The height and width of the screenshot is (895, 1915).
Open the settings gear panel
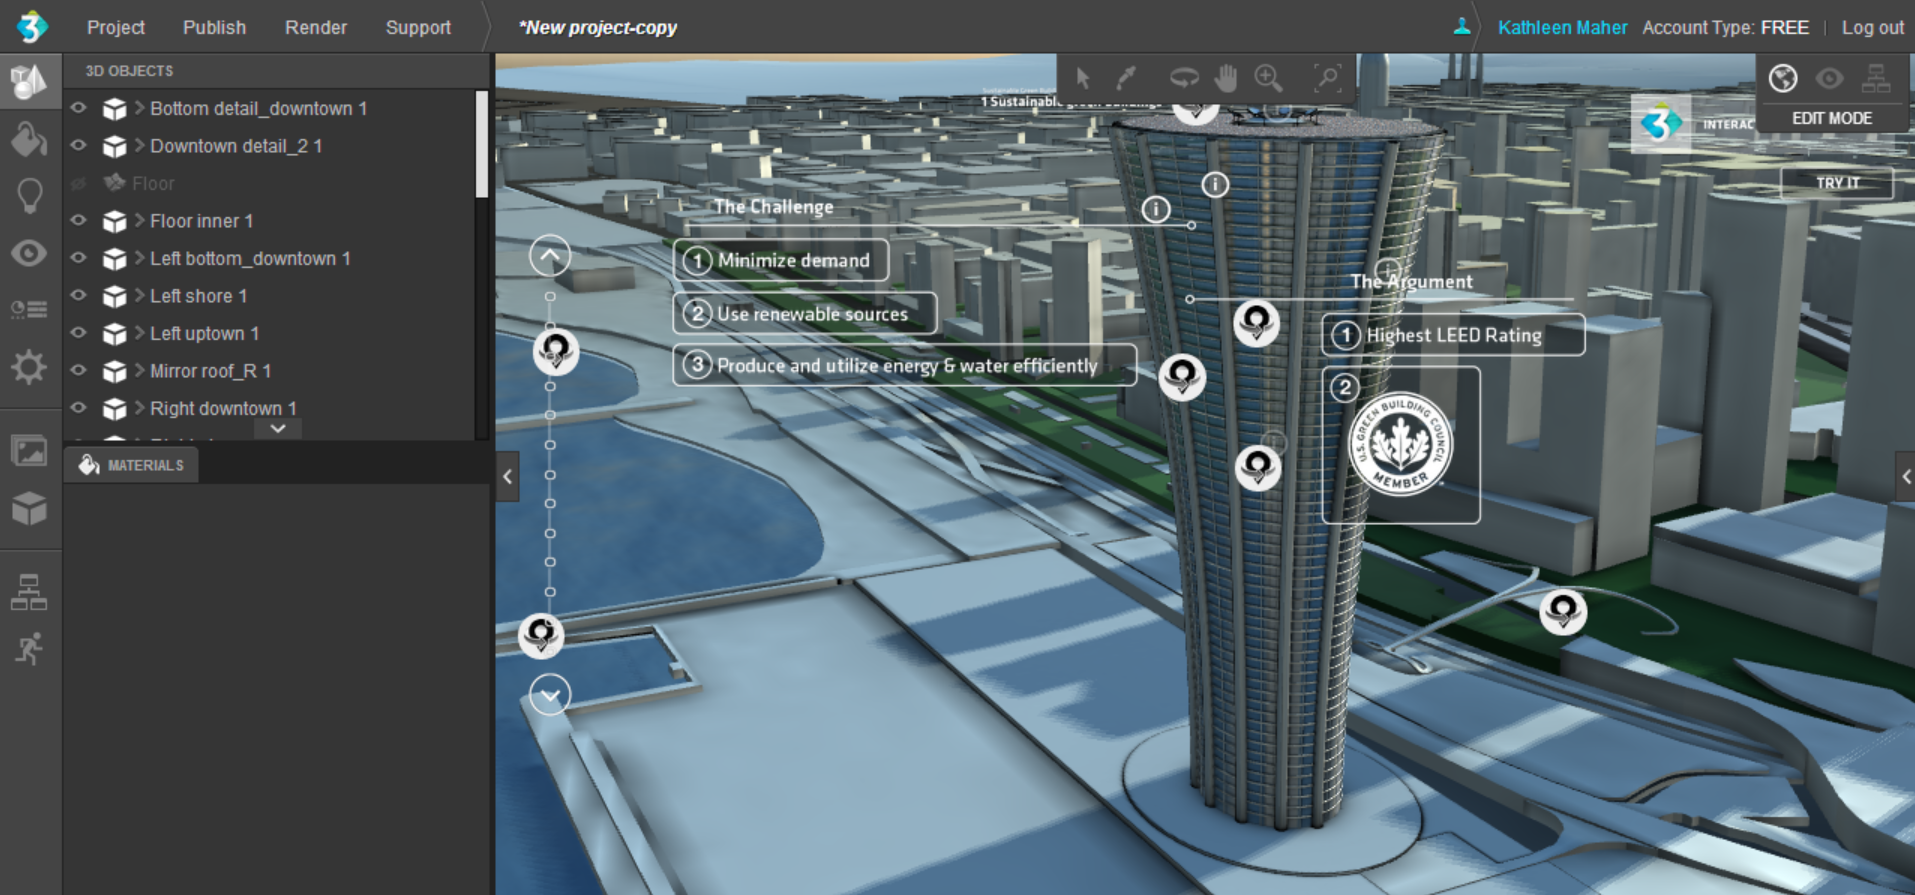tap(29, 367)
